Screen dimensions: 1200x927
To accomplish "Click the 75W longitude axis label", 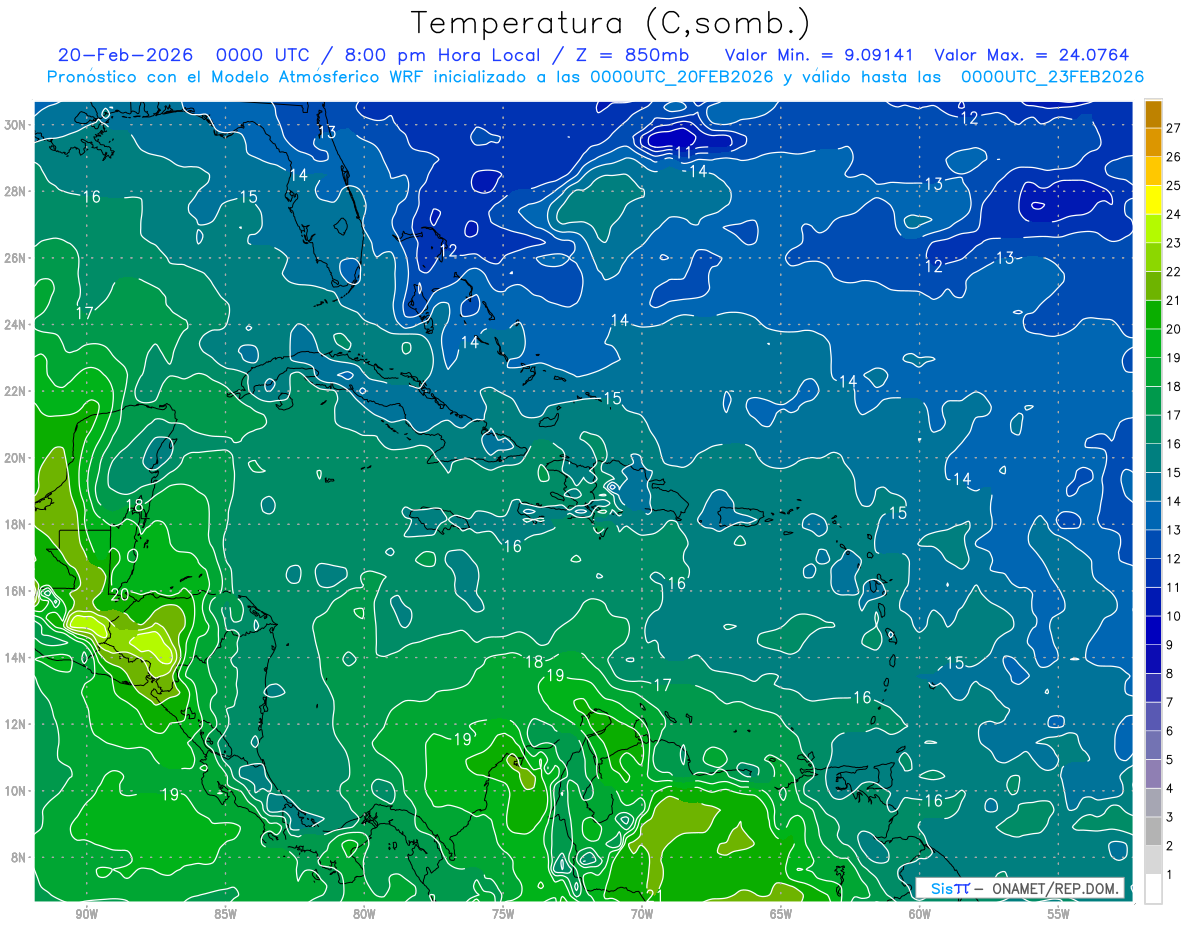I will pos(503,914).
